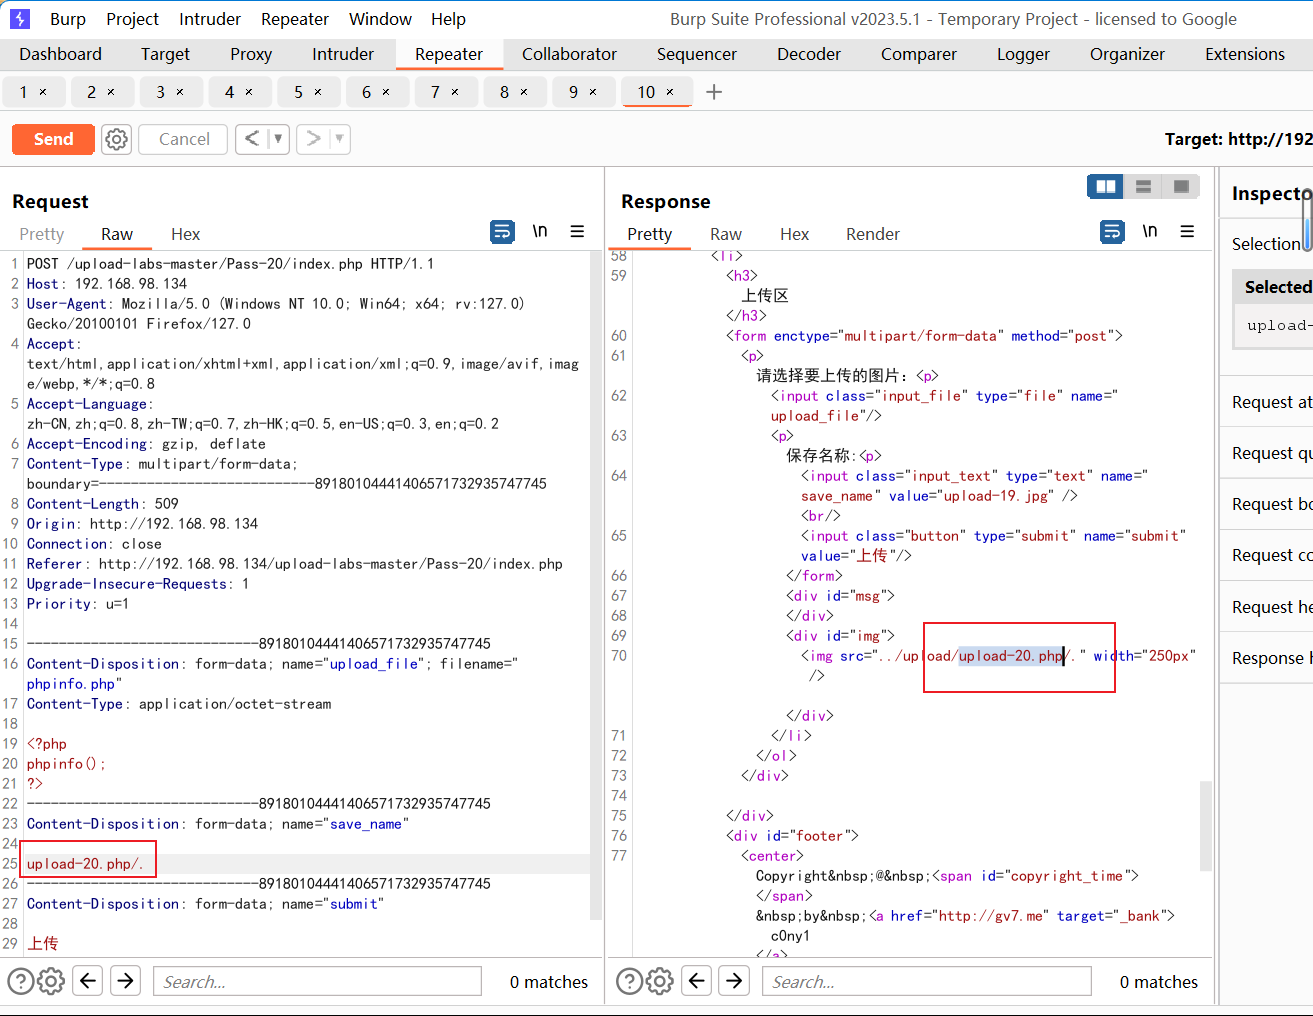Close Repeater tab 1

click(43, 92)
